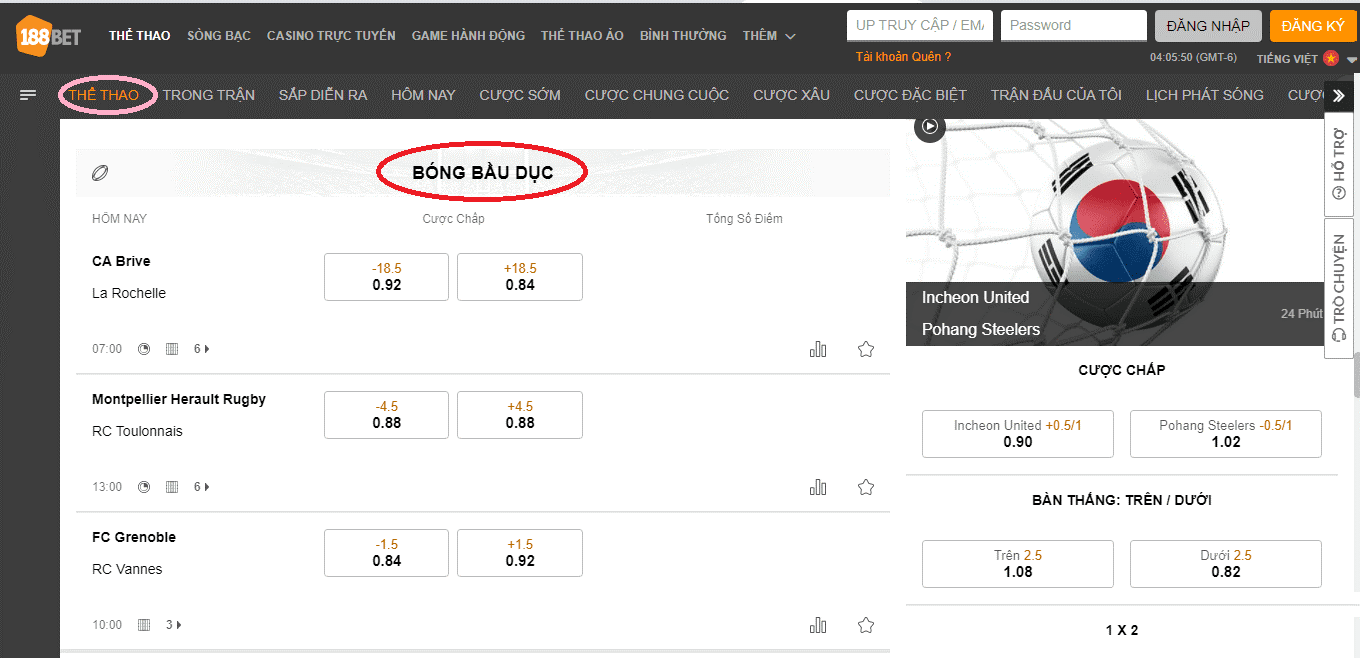The image size is (1360, 658).
Task: Open statistics chart icon for CA Brive match
Action: [818, 349]
